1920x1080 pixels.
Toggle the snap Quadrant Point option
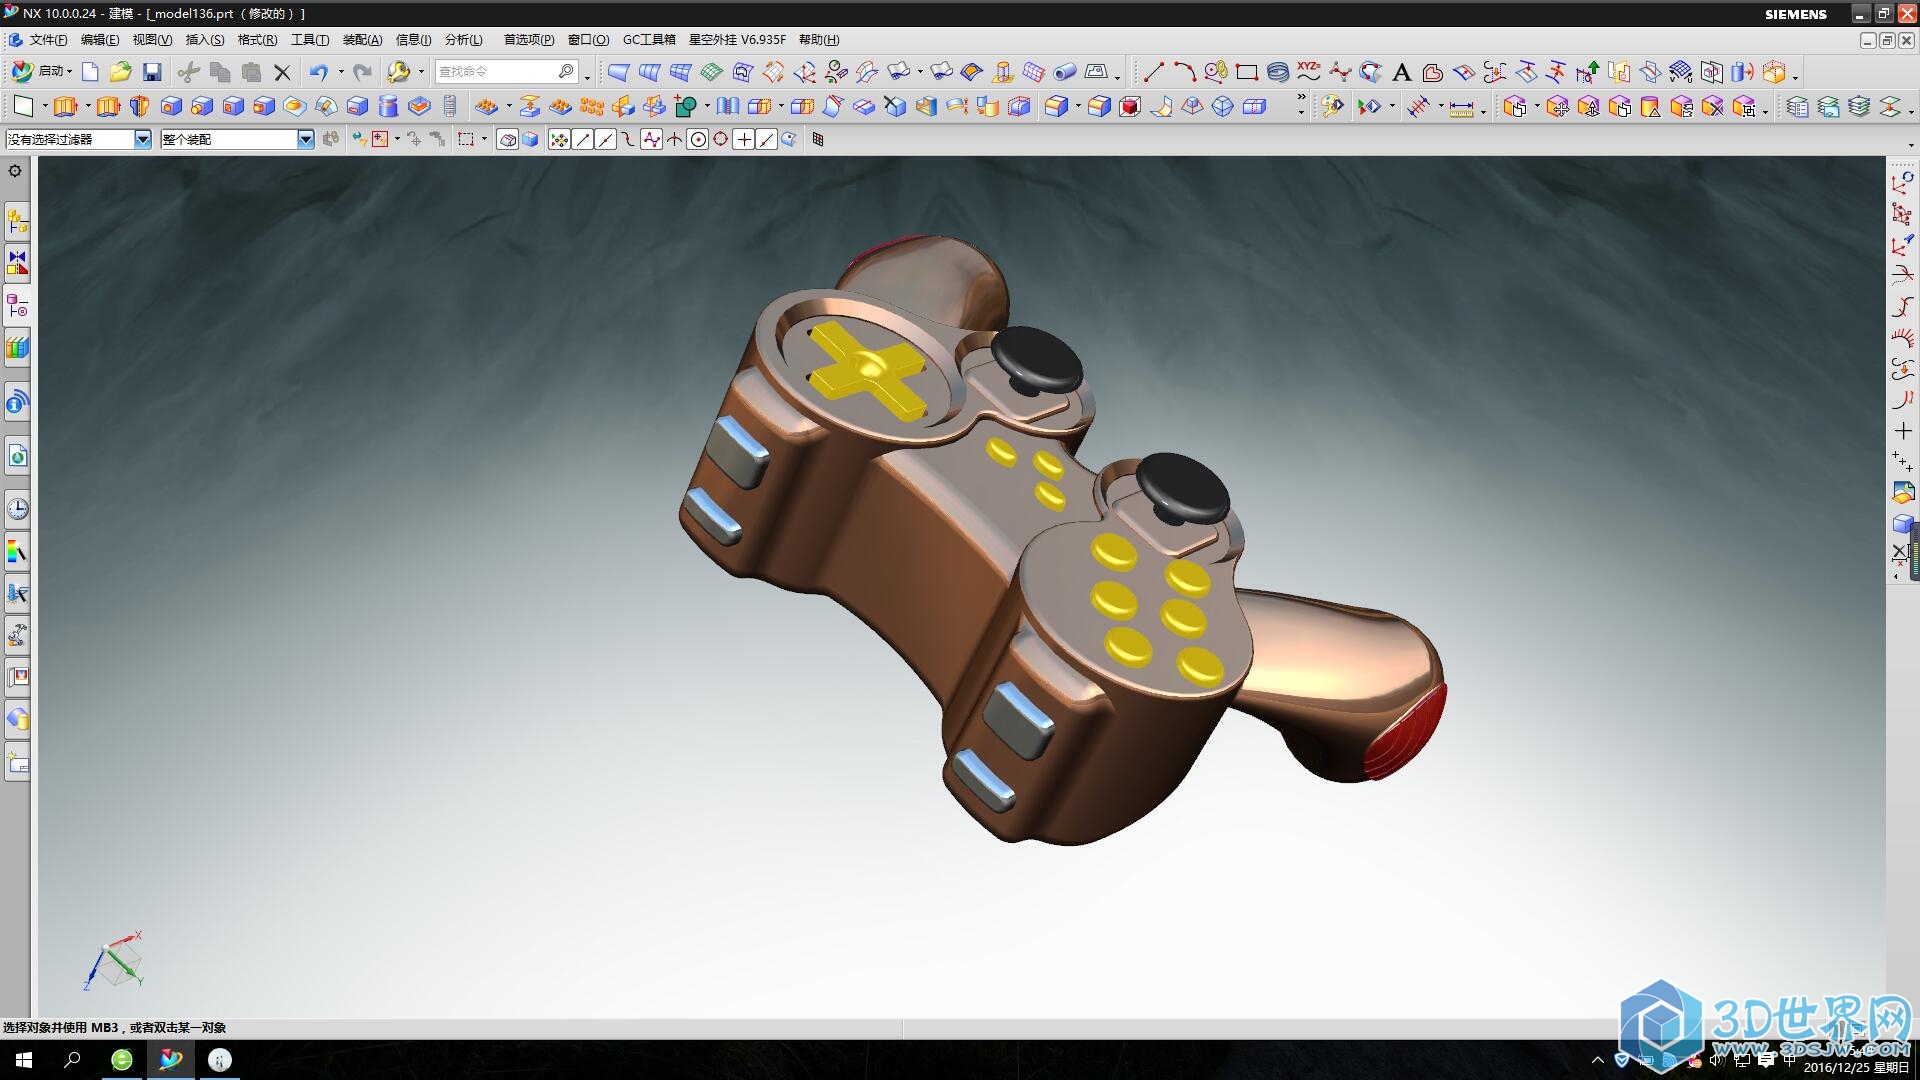[720, 139]
